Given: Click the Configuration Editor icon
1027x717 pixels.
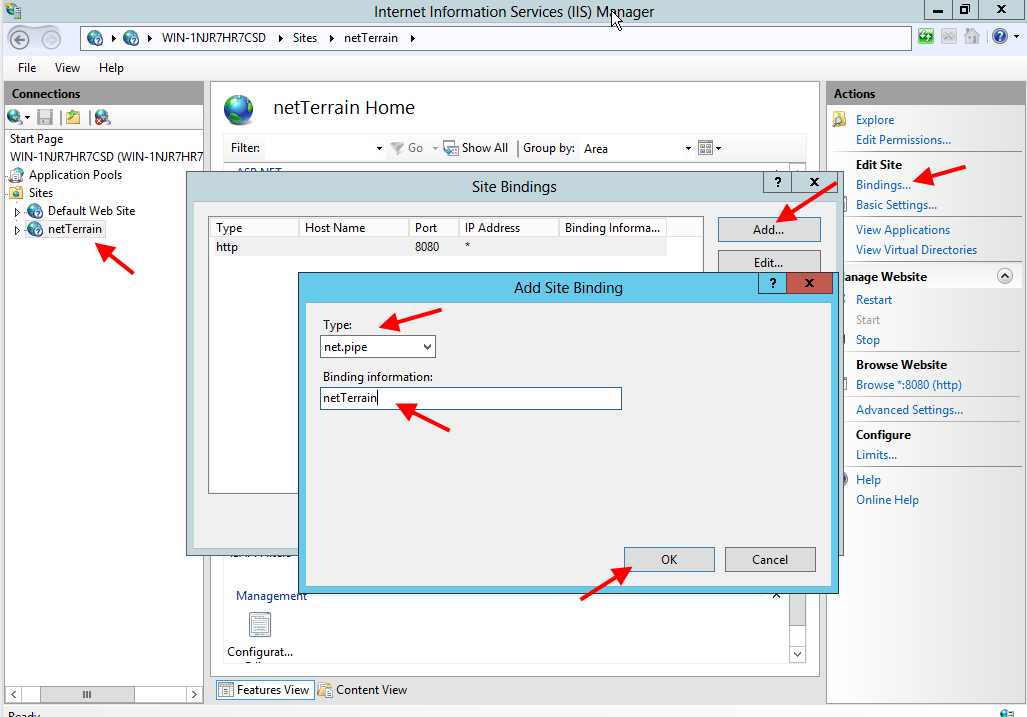Looking at the screenshot, I should point(260,625).
